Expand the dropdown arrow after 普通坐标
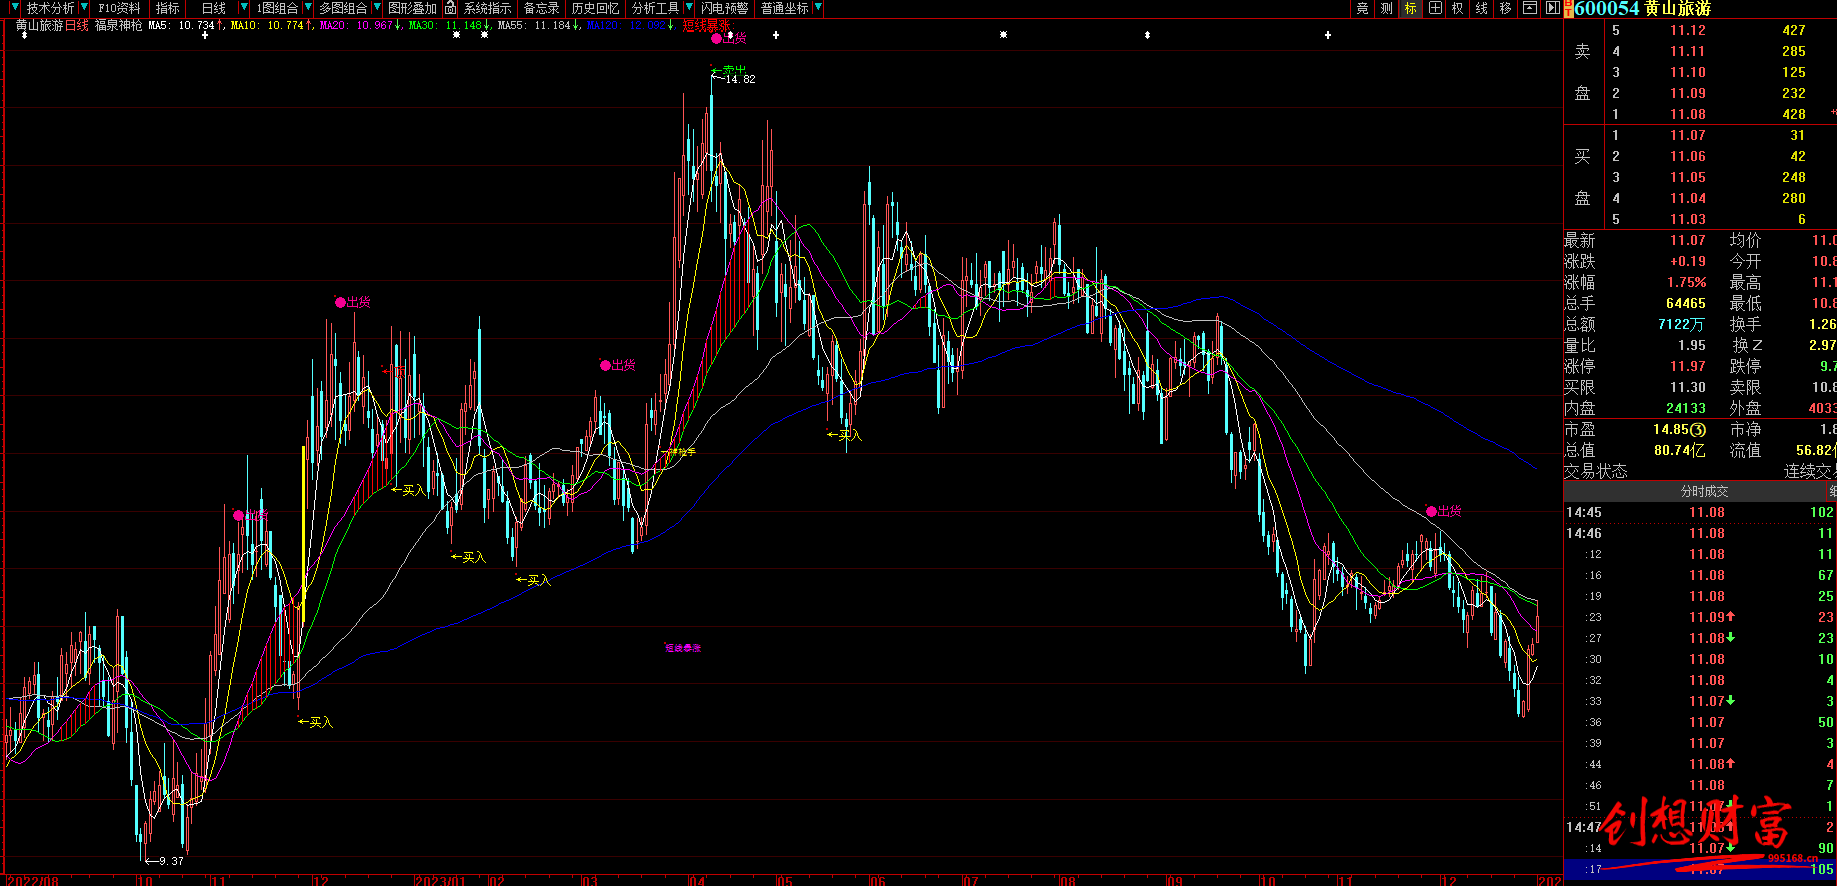This screenshot has height=886, width=1837. point(819,8)
